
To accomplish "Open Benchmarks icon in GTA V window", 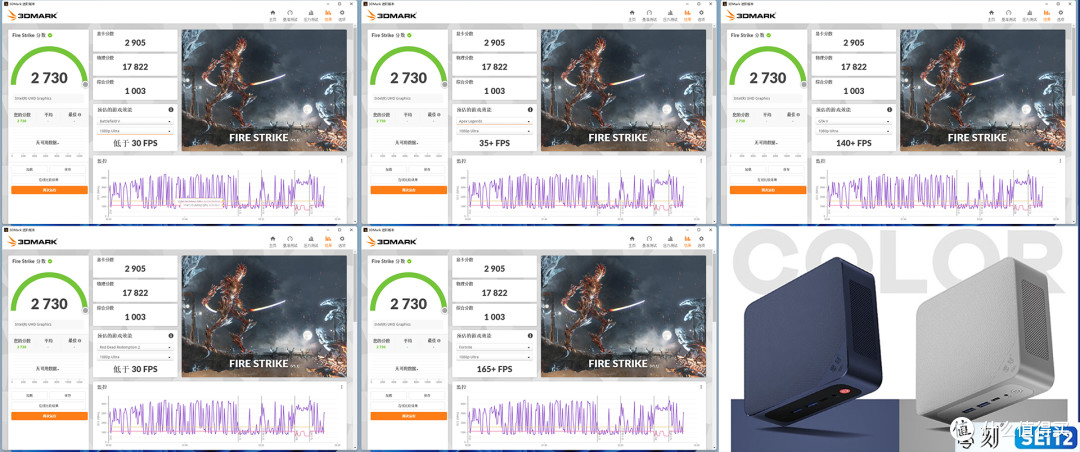I will [x=1009, y=14].
